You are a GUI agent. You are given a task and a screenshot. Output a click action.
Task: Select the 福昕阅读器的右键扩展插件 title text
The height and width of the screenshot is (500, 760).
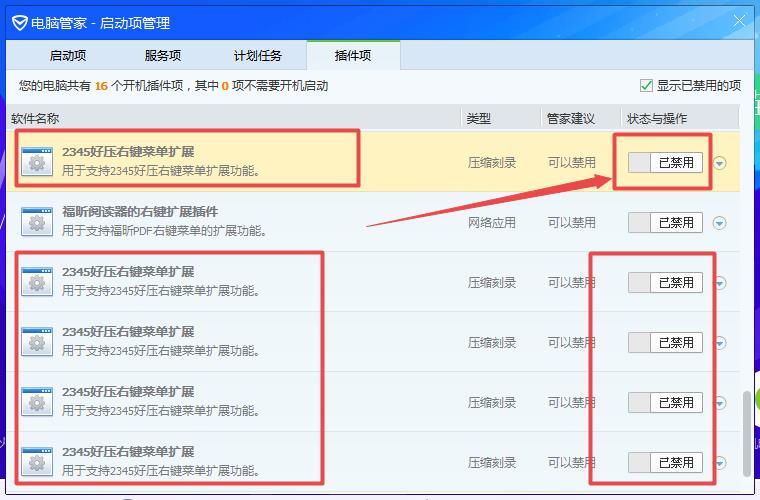tap(140, 212)
